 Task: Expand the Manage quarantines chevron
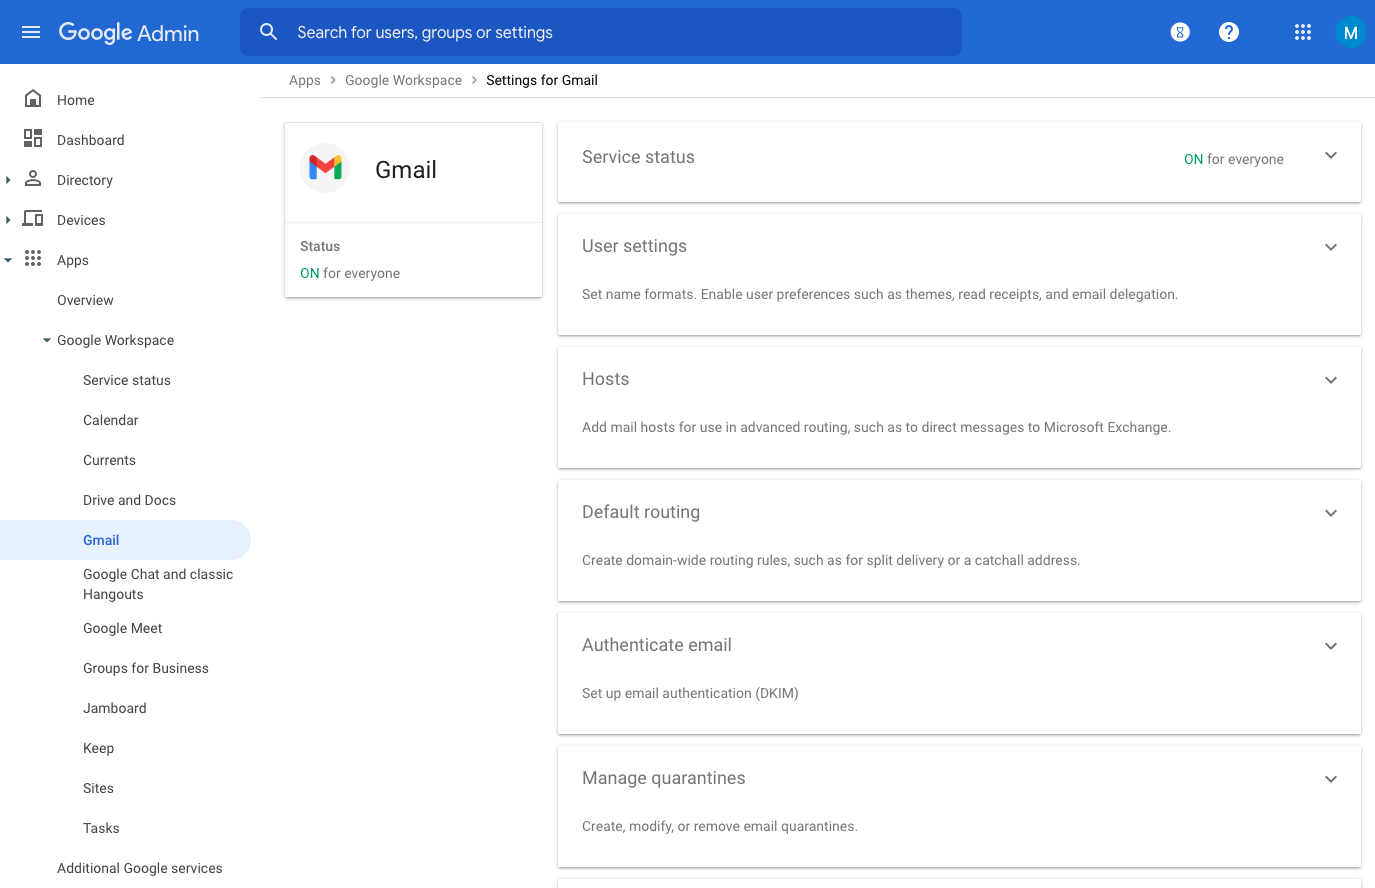(1331, 779)
